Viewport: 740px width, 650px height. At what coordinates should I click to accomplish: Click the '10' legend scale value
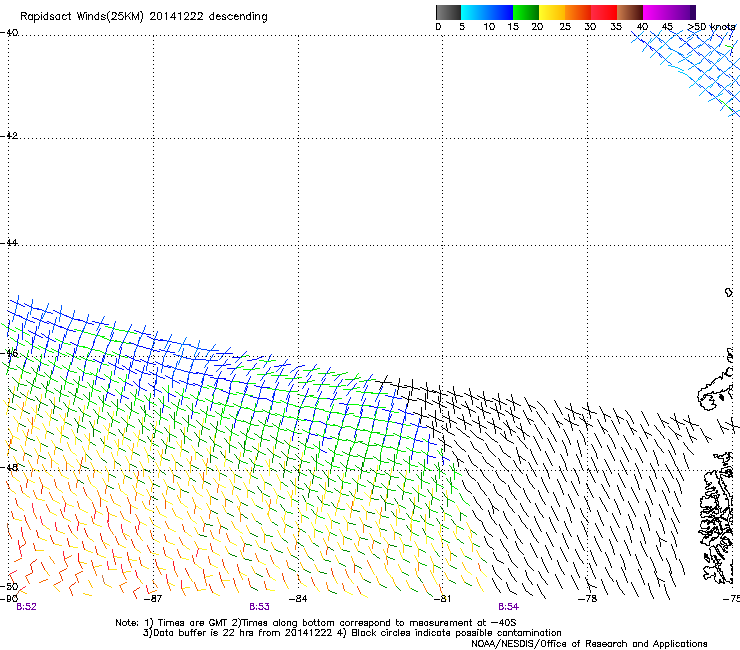pos(489,27)
